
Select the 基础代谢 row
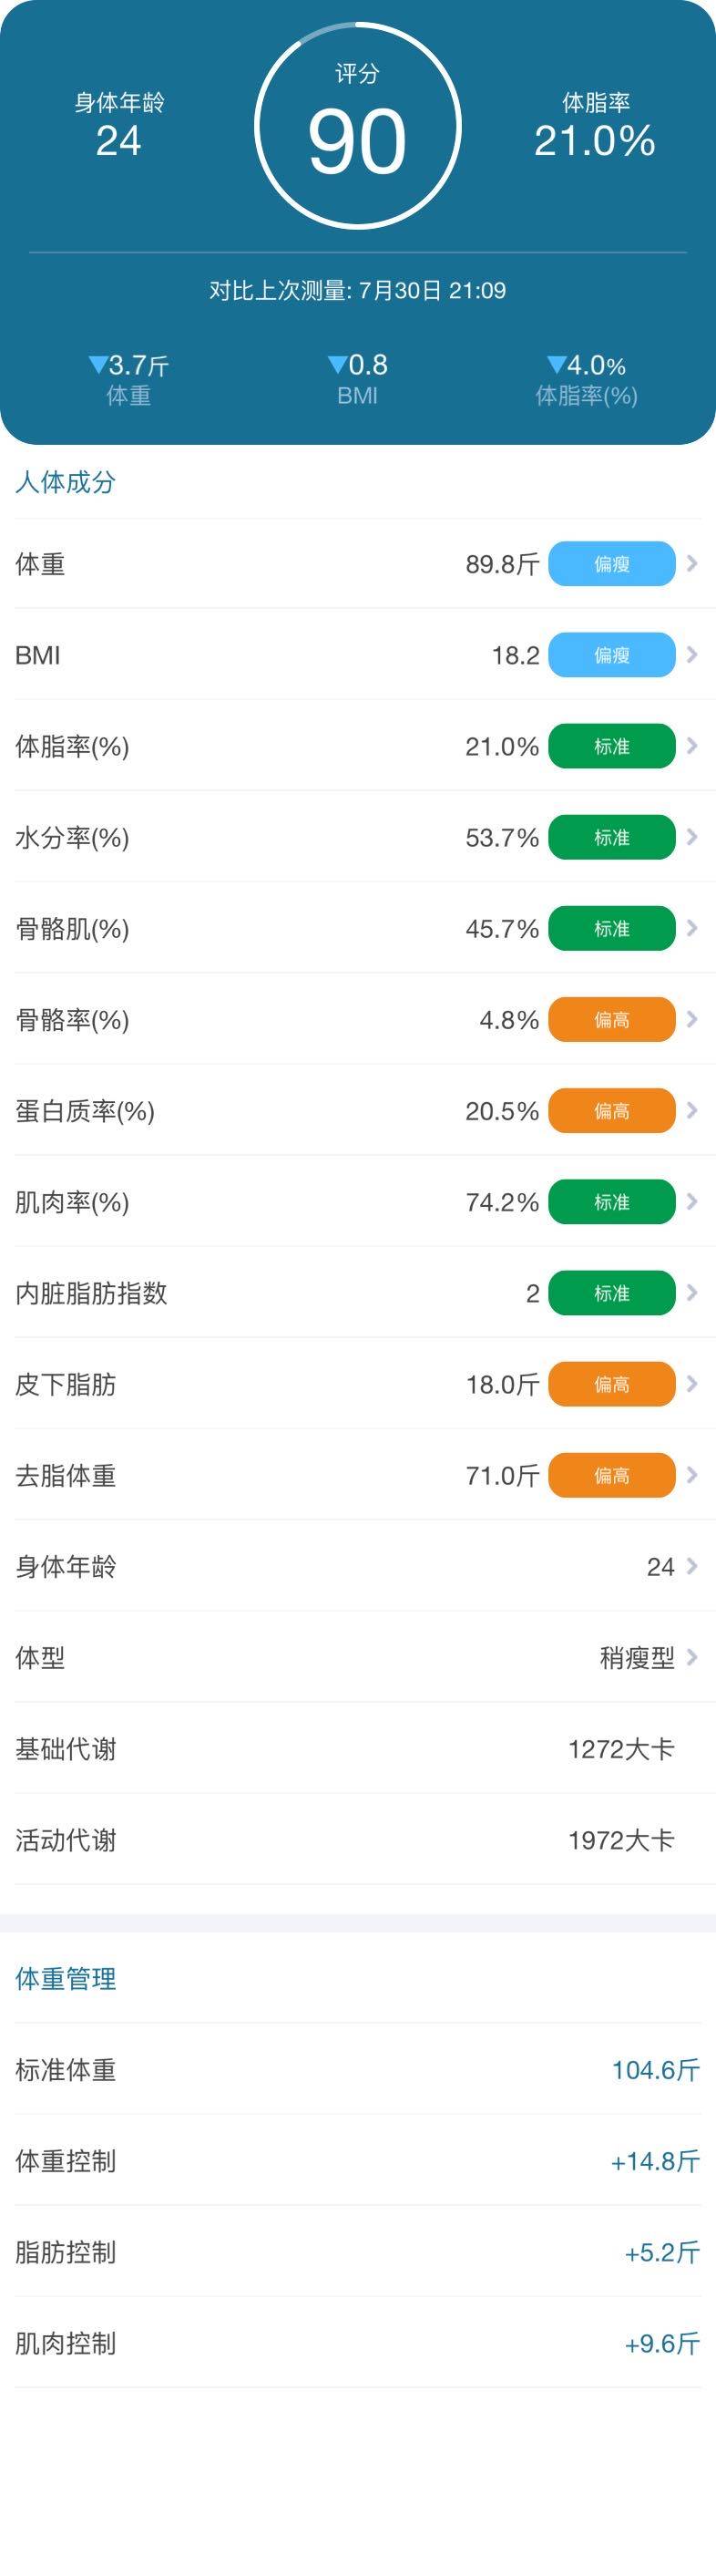click(x=357, y=1749)
